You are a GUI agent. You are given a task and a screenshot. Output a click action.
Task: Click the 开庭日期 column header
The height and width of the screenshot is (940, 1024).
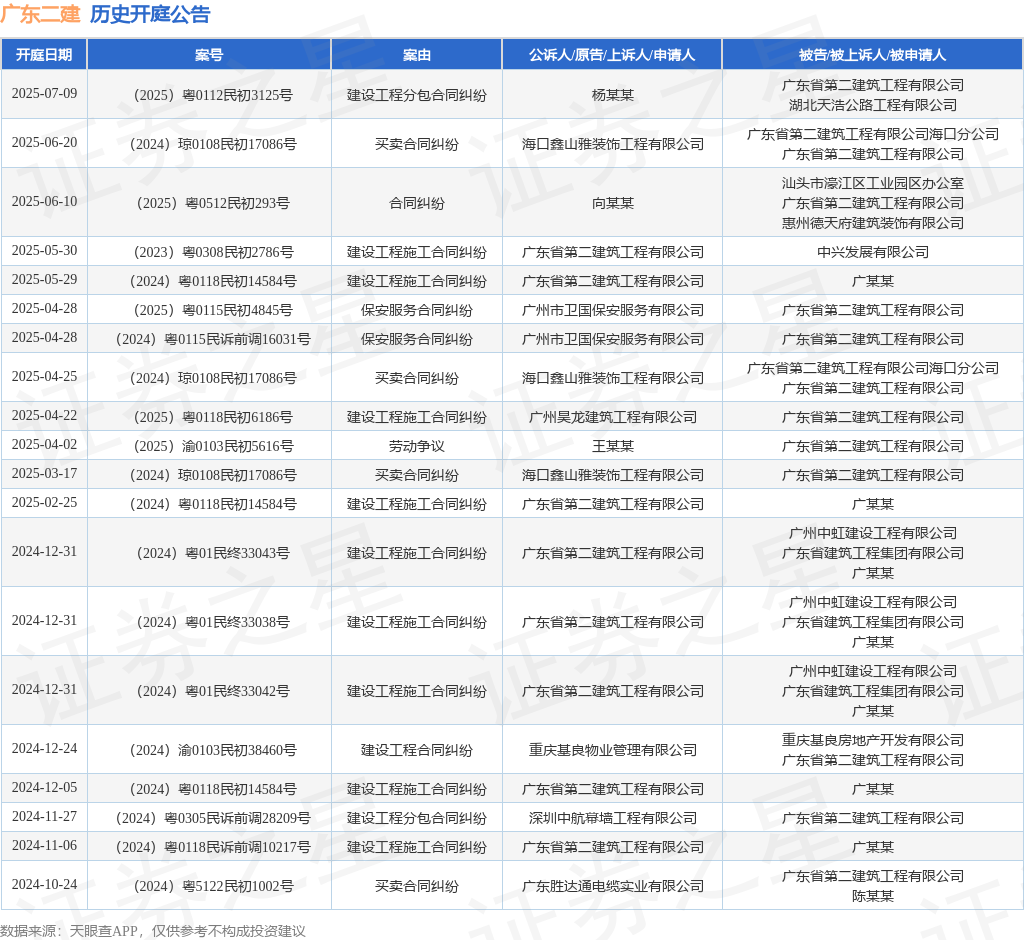44,55
